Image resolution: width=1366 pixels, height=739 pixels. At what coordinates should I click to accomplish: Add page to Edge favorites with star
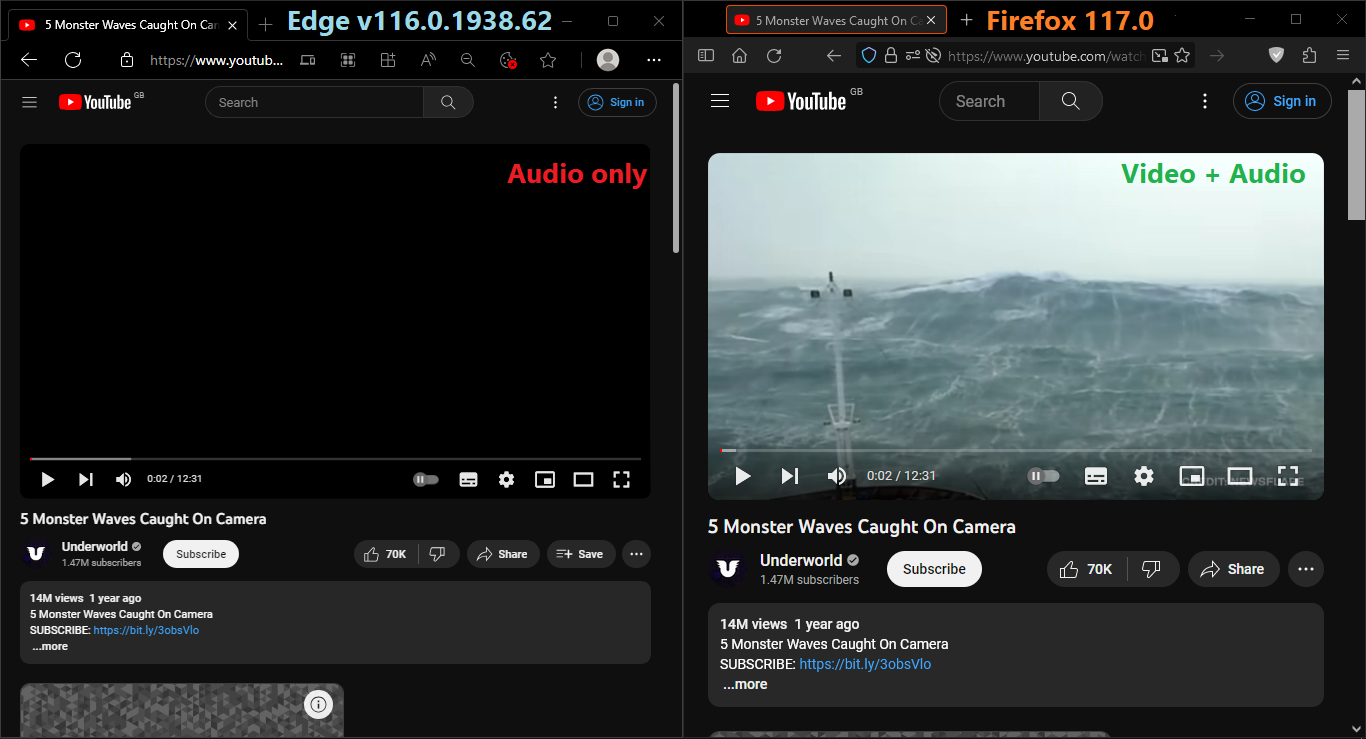coord(548,60)
